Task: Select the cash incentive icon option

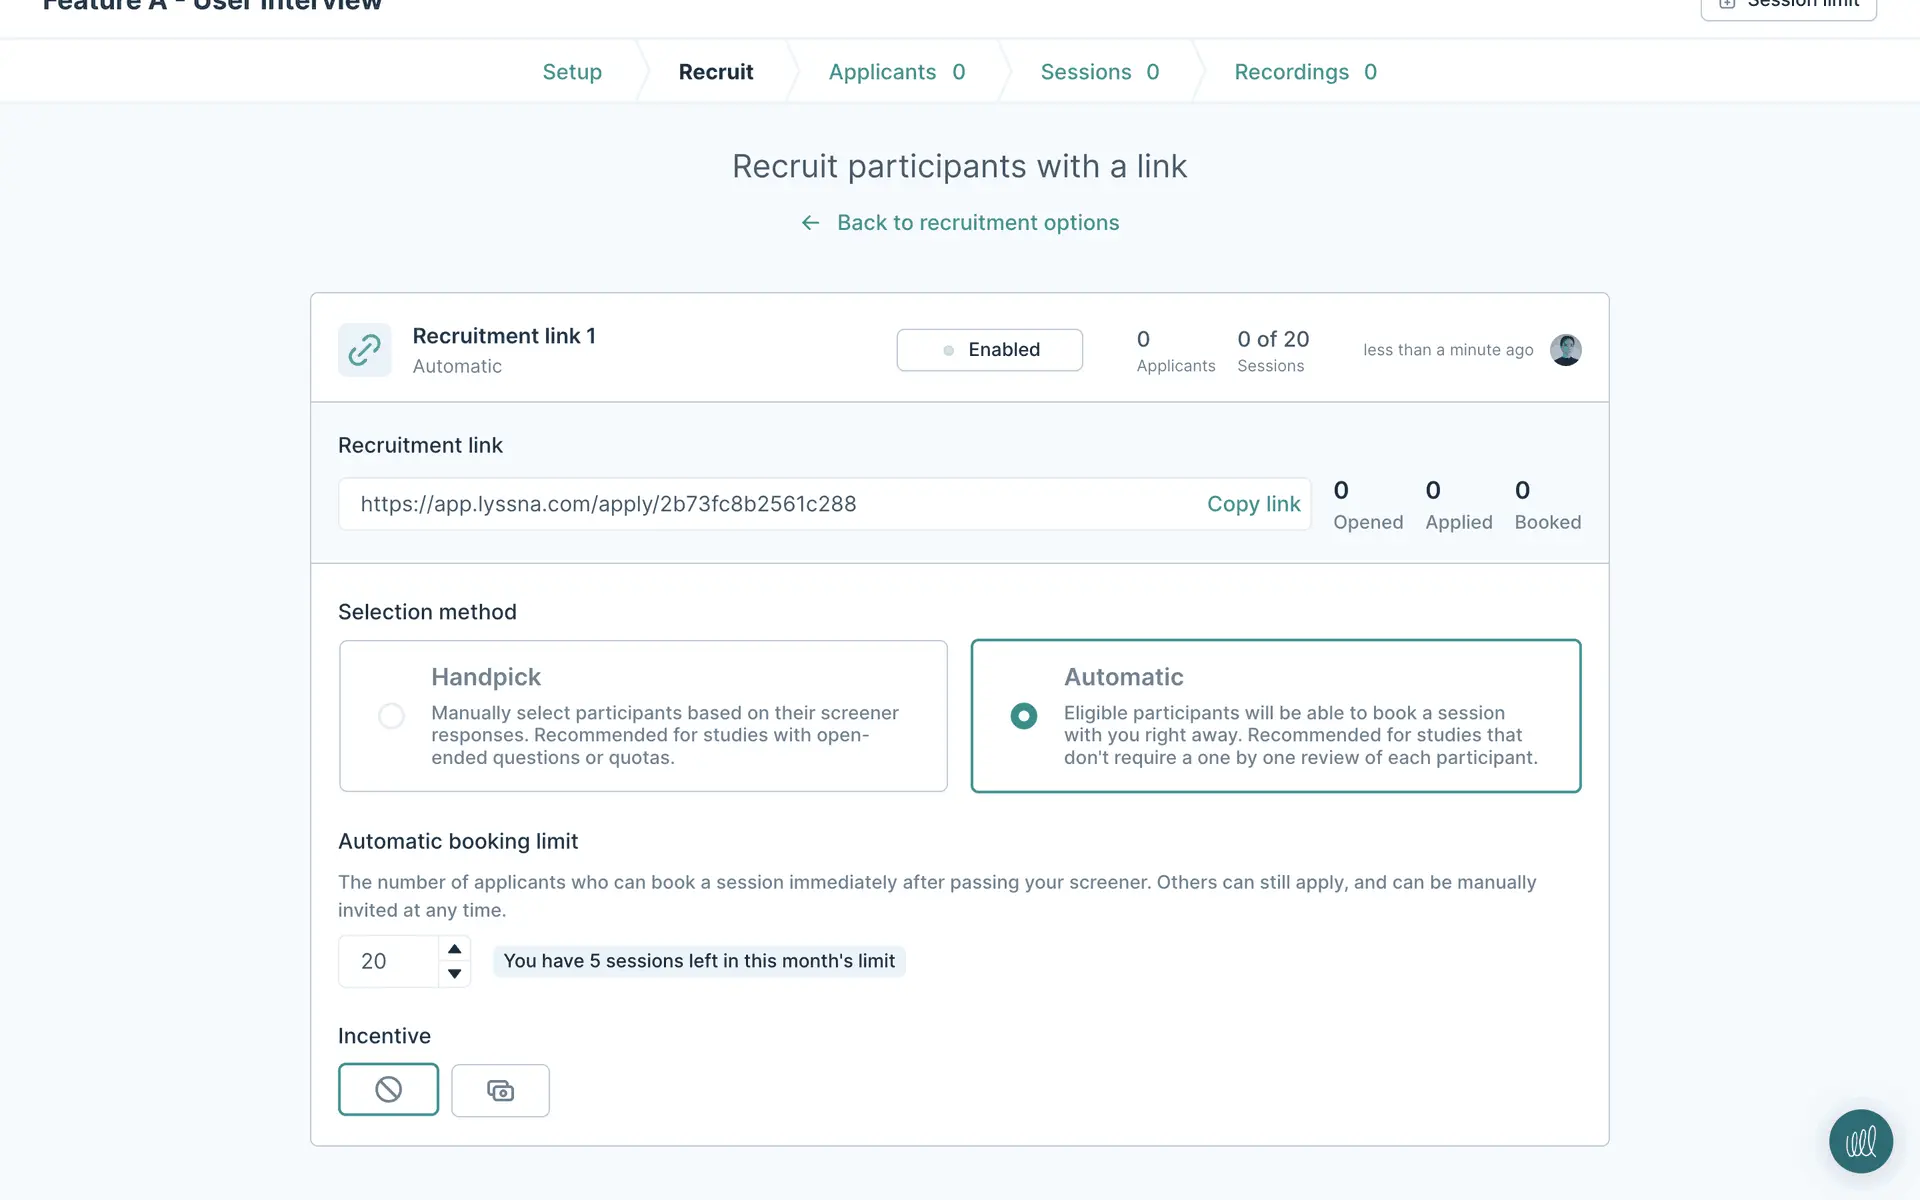Action: (500, 1090)
